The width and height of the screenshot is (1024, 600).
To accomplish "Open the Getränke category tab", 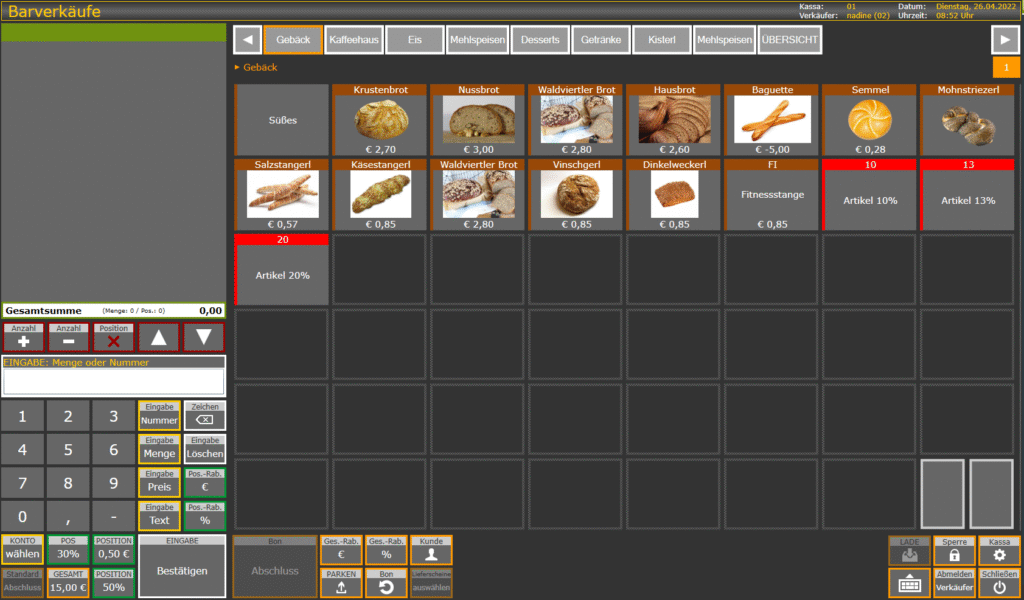I will click(x=602, y=40).
